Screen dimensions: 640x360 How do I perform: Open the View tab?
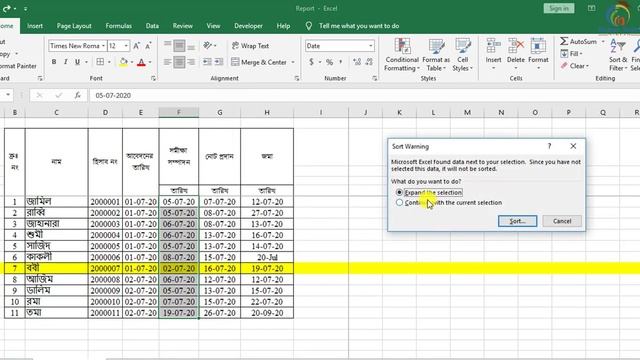(213, 26)
